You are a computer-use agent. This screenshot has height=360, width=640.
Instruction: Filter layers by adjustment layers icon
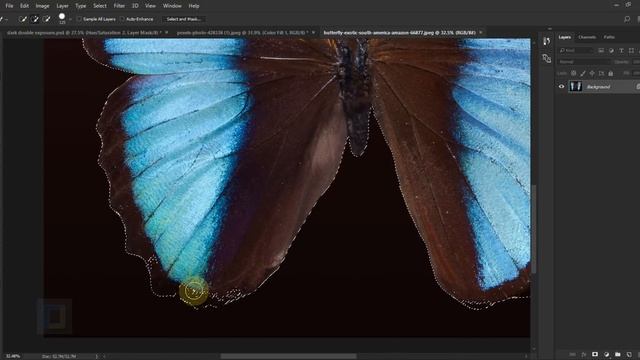tap(611, 50)
